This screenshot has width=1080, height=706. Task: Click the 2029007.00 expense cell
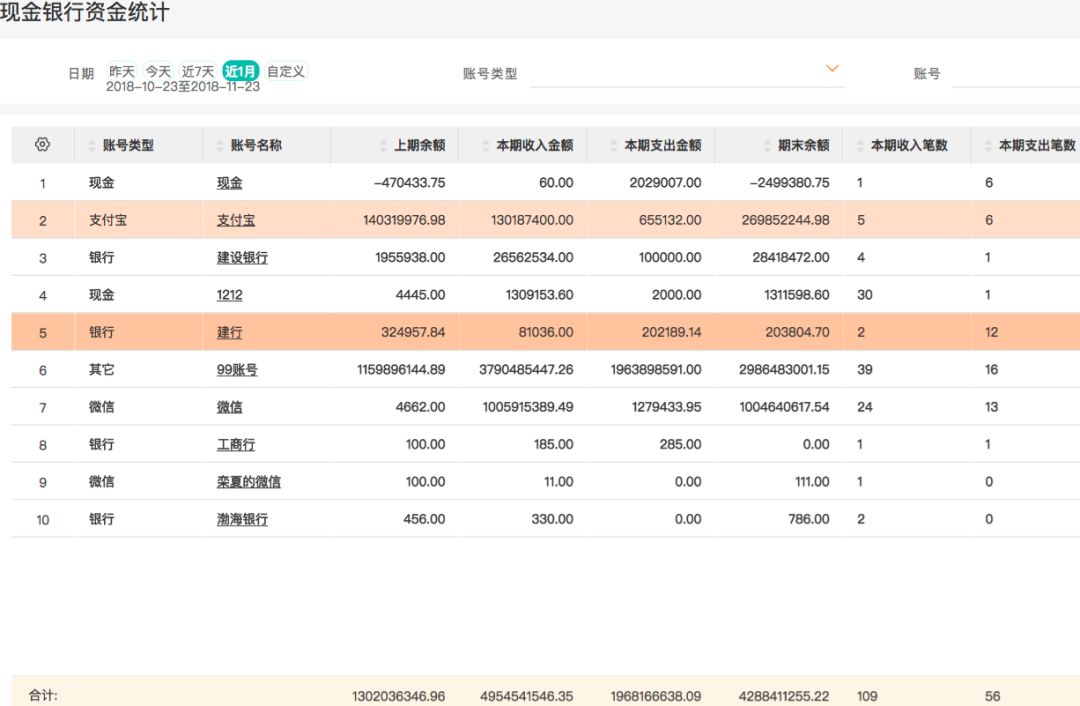tap(665, 183)
